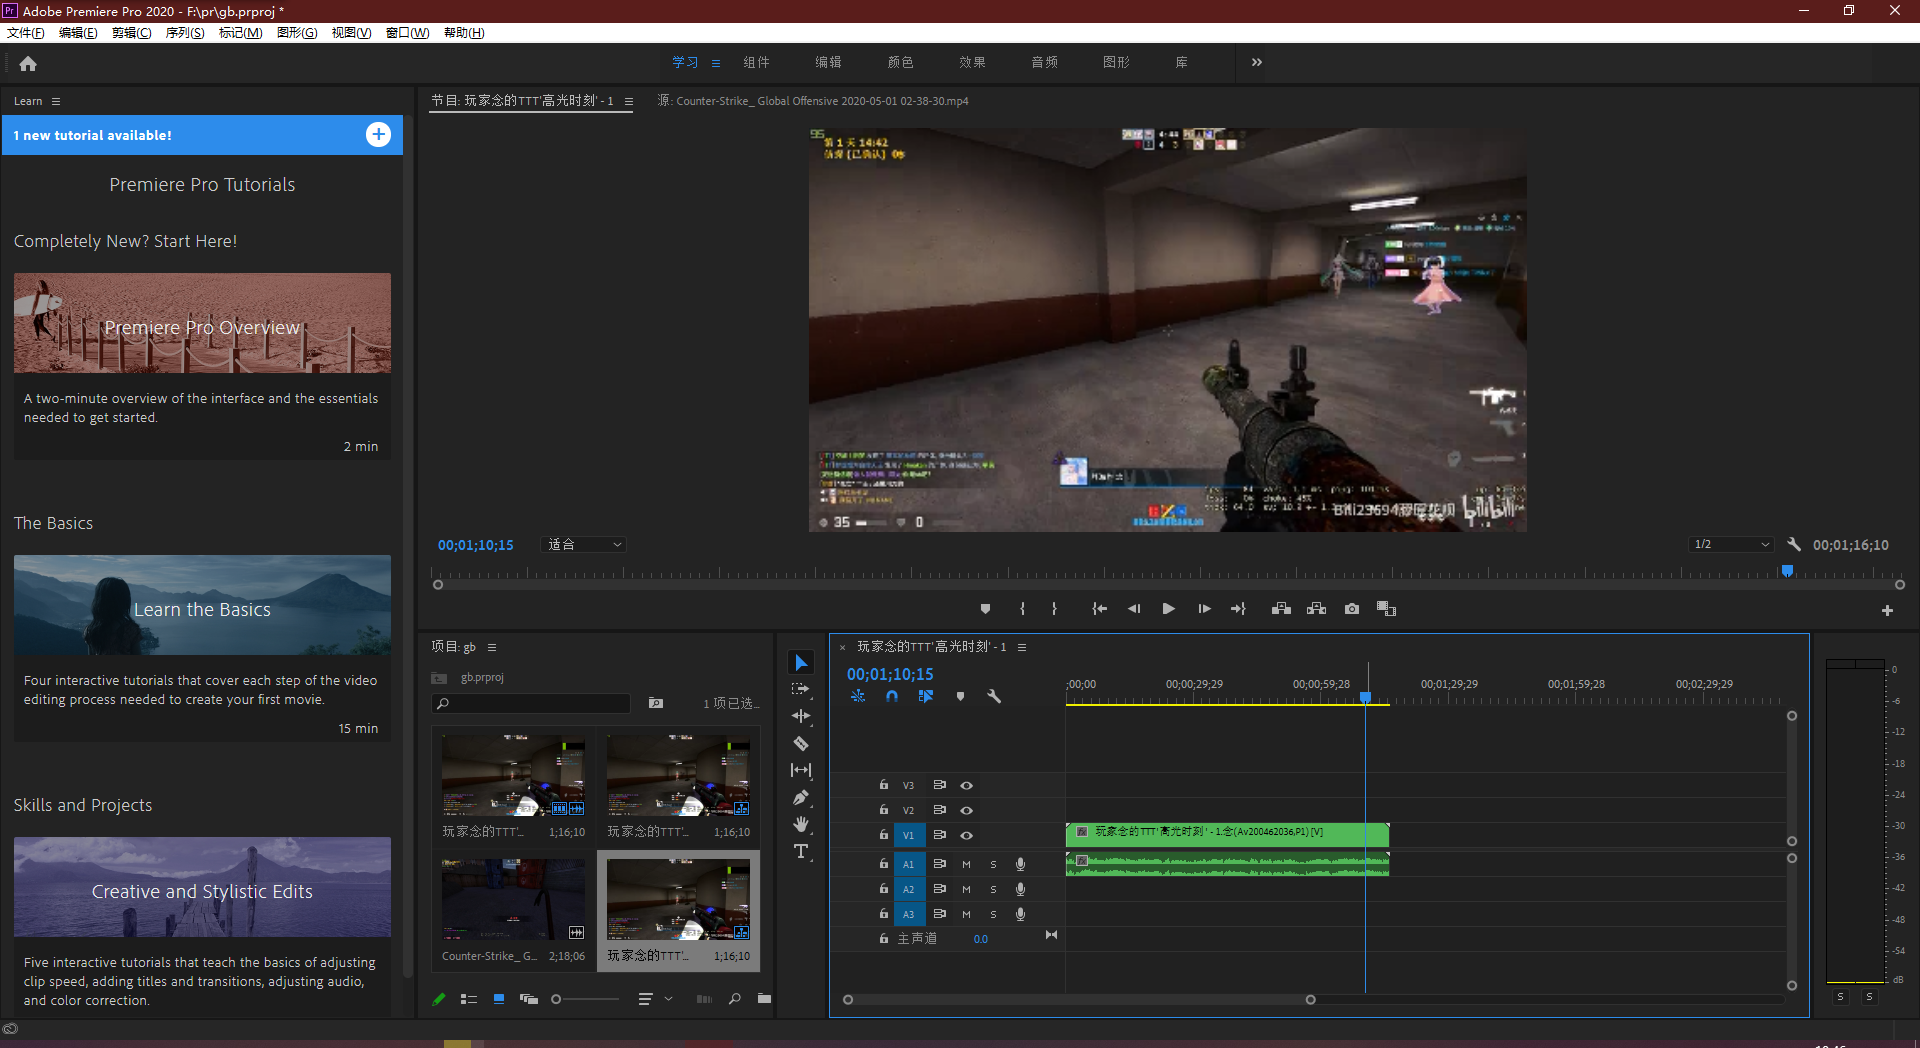Select the Type tool

tap(801, 852)
